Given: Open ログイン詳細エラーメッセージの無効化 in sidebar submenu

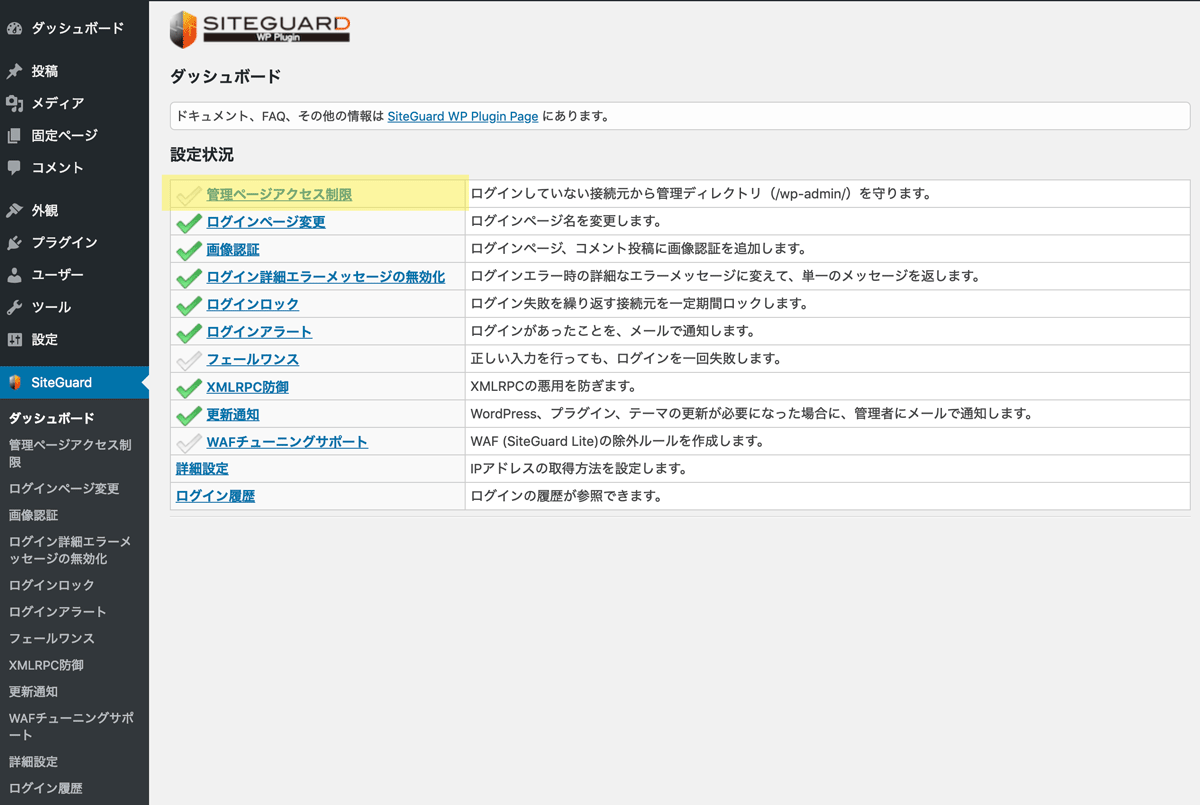Looking at the screenshot, I should pyautogui.click(x=70, y=550).
